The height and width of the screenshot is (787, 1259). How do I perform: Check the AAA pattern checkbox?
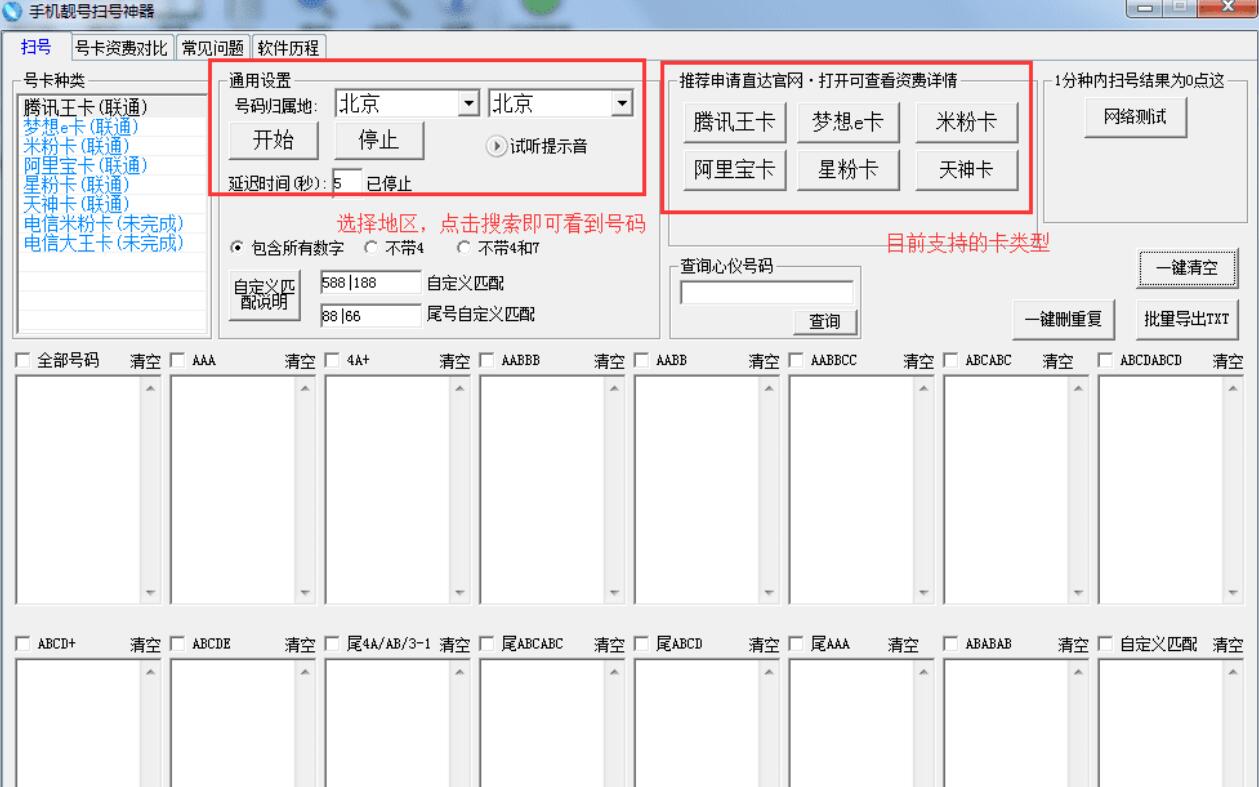177,359
